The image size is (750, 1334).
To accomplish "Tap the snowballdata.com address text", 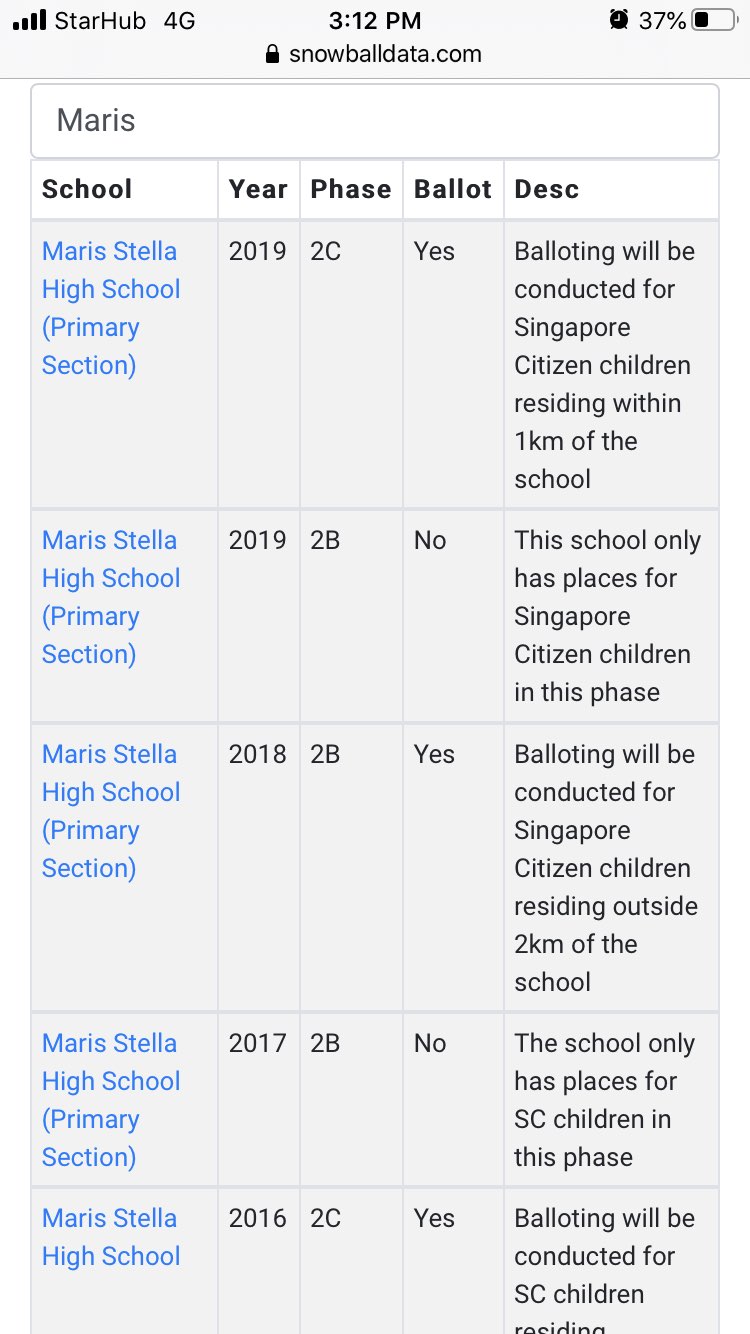I will pos(385,54).
